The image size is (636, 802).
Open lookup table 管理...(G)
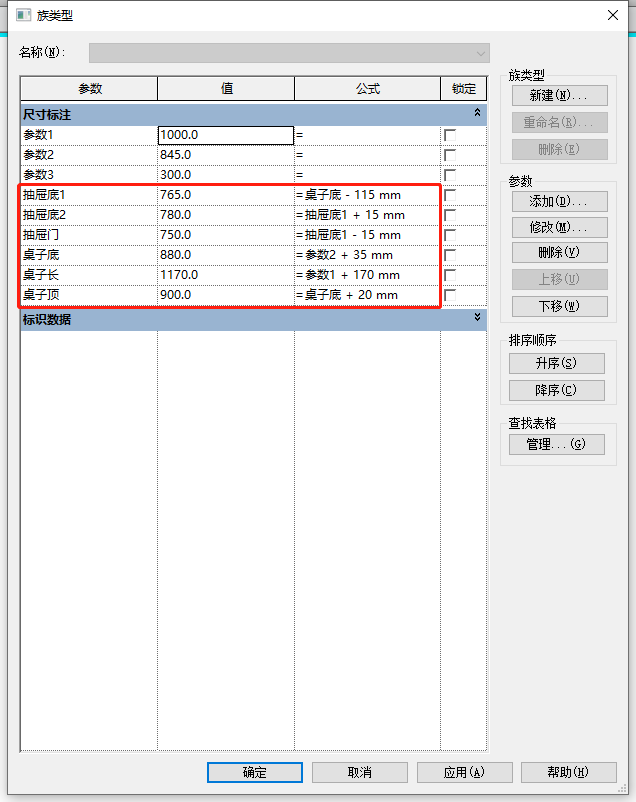click(557, 444)
